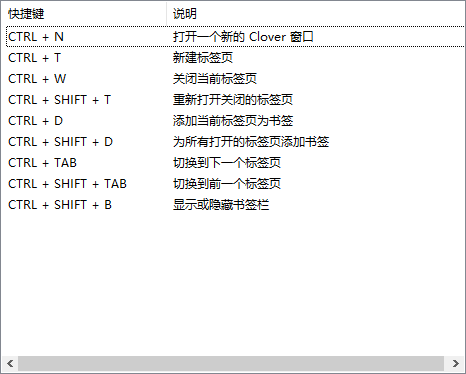Image resolution: width=466 pixels, height=374 pixels.
Task: Select the CTRL + SHIFT + TAB row
Action: [x=235, y=184]
